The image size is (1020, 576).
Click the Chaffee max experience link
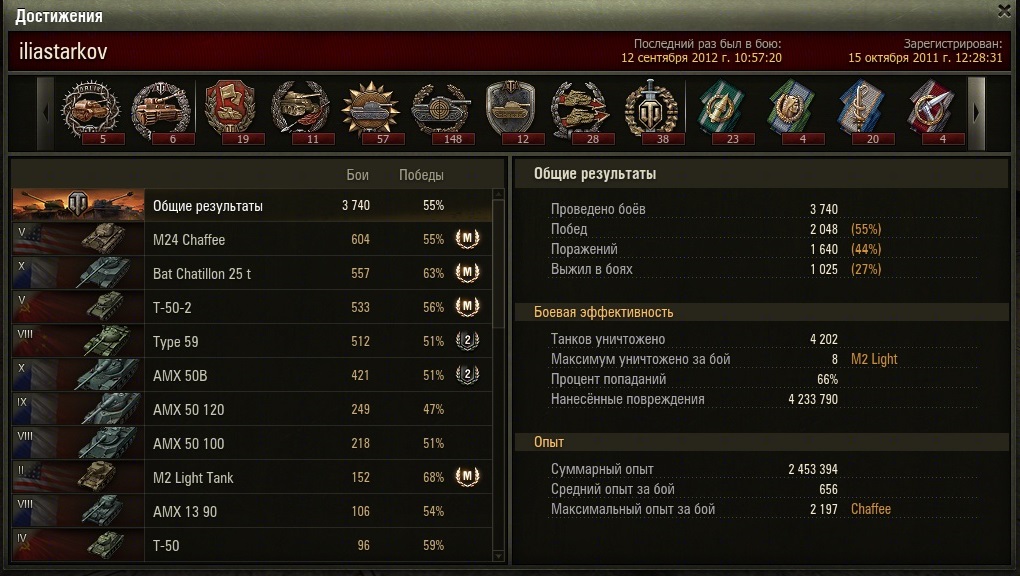[870, 509]
